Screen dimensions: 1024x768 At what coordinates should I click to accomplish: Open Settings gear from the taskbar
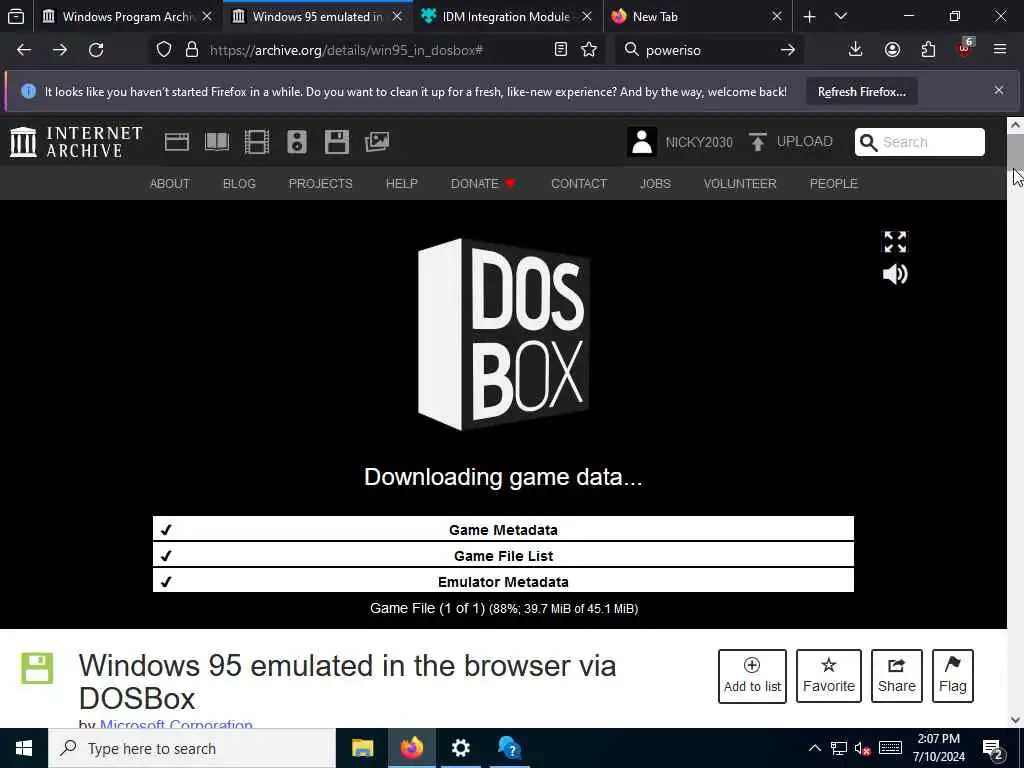[x=460, y=748]
